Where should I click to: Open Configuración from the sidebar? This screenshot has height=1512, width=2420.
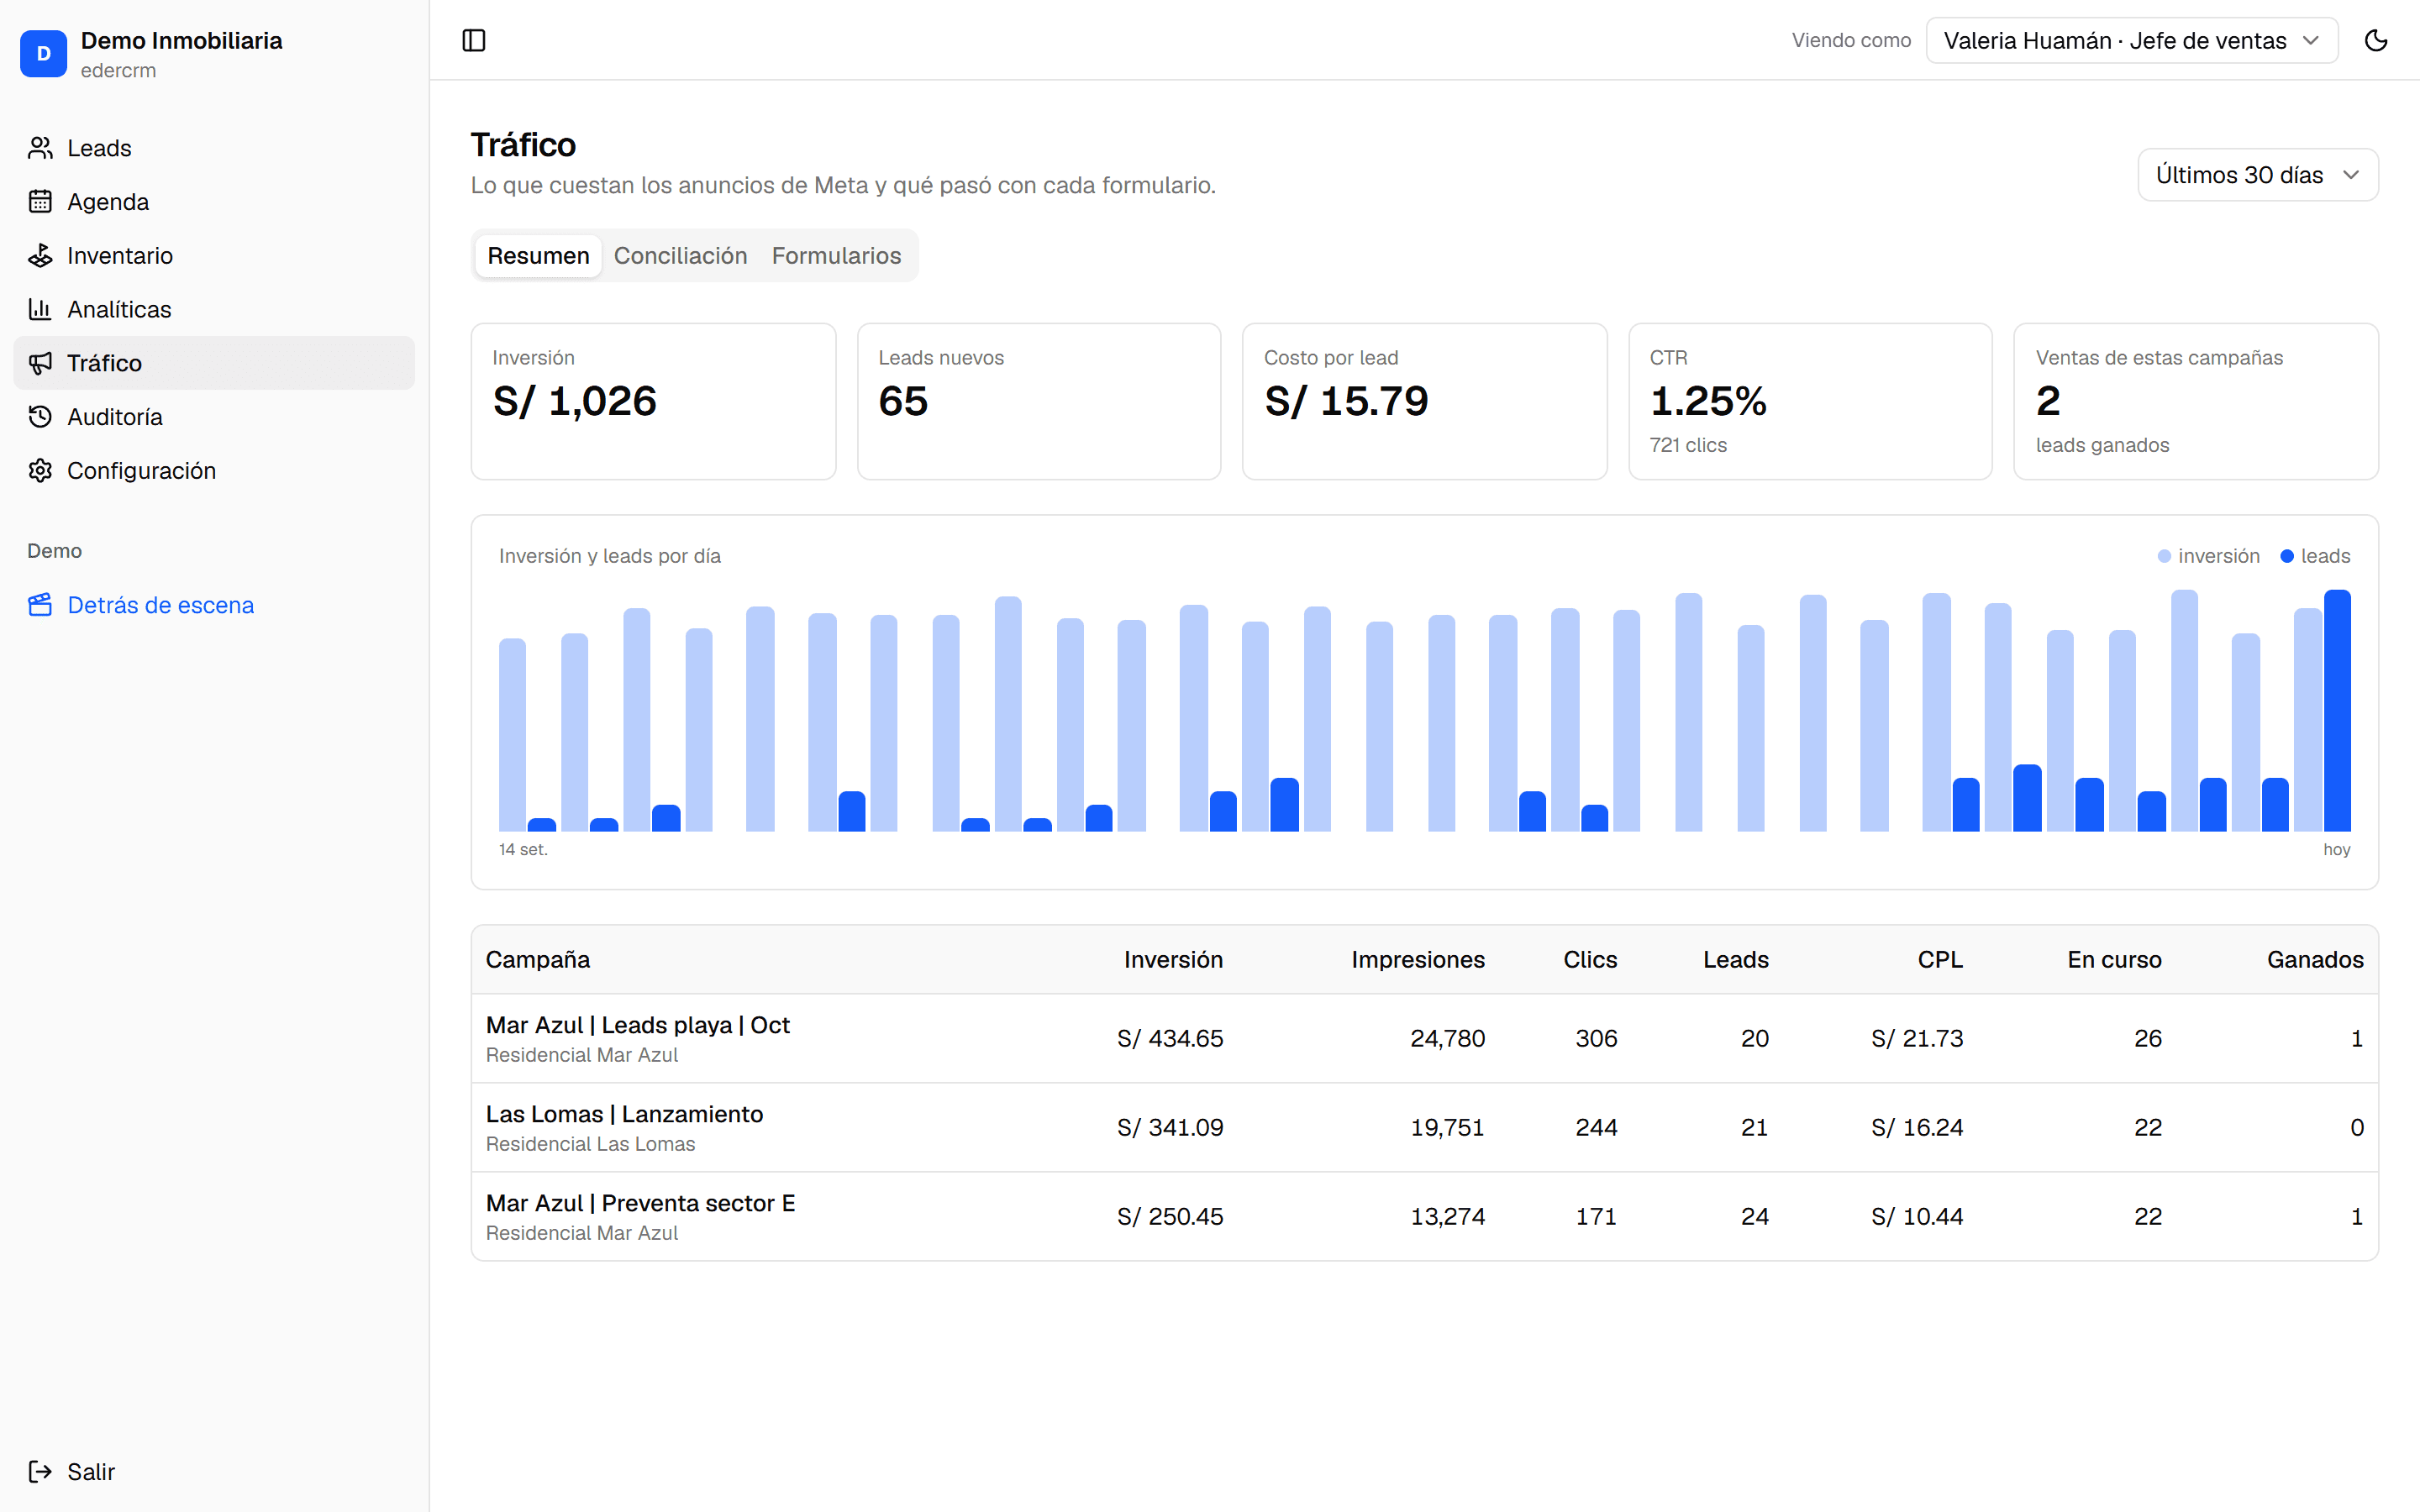pos(214,471)
